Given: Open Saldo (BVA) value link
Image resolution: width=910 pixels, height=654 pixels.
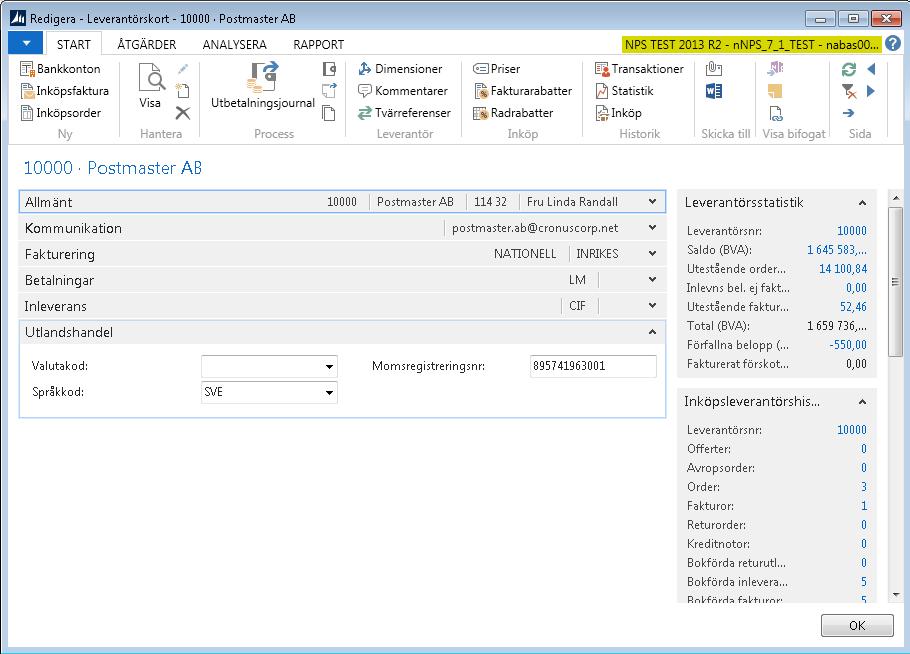Looking at the screenshot, I should pyautogui.click(x=836, y=250).
